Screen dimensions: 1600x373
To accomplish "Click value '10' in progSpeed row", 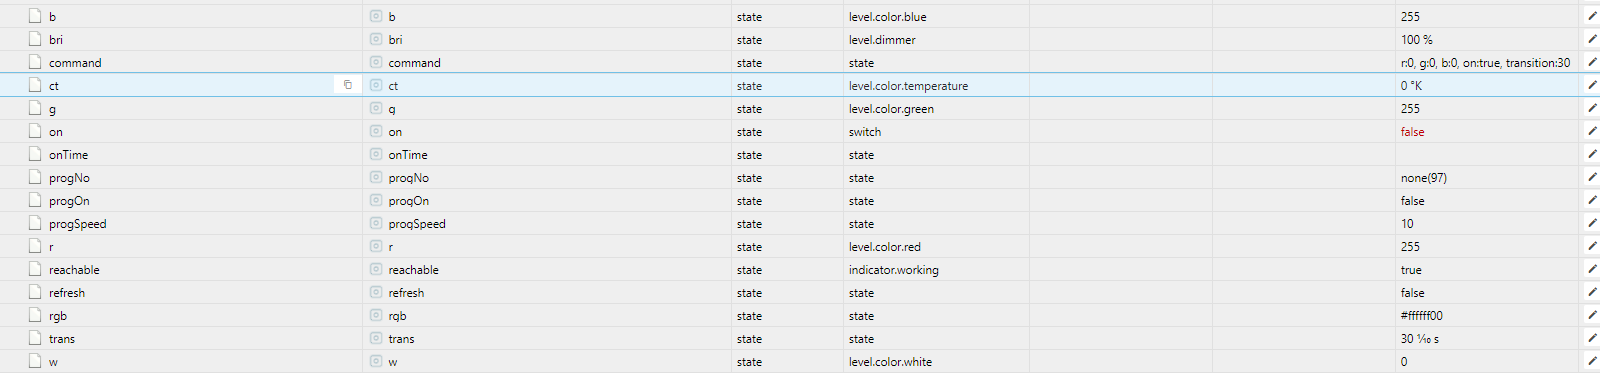I will 1407,224.
